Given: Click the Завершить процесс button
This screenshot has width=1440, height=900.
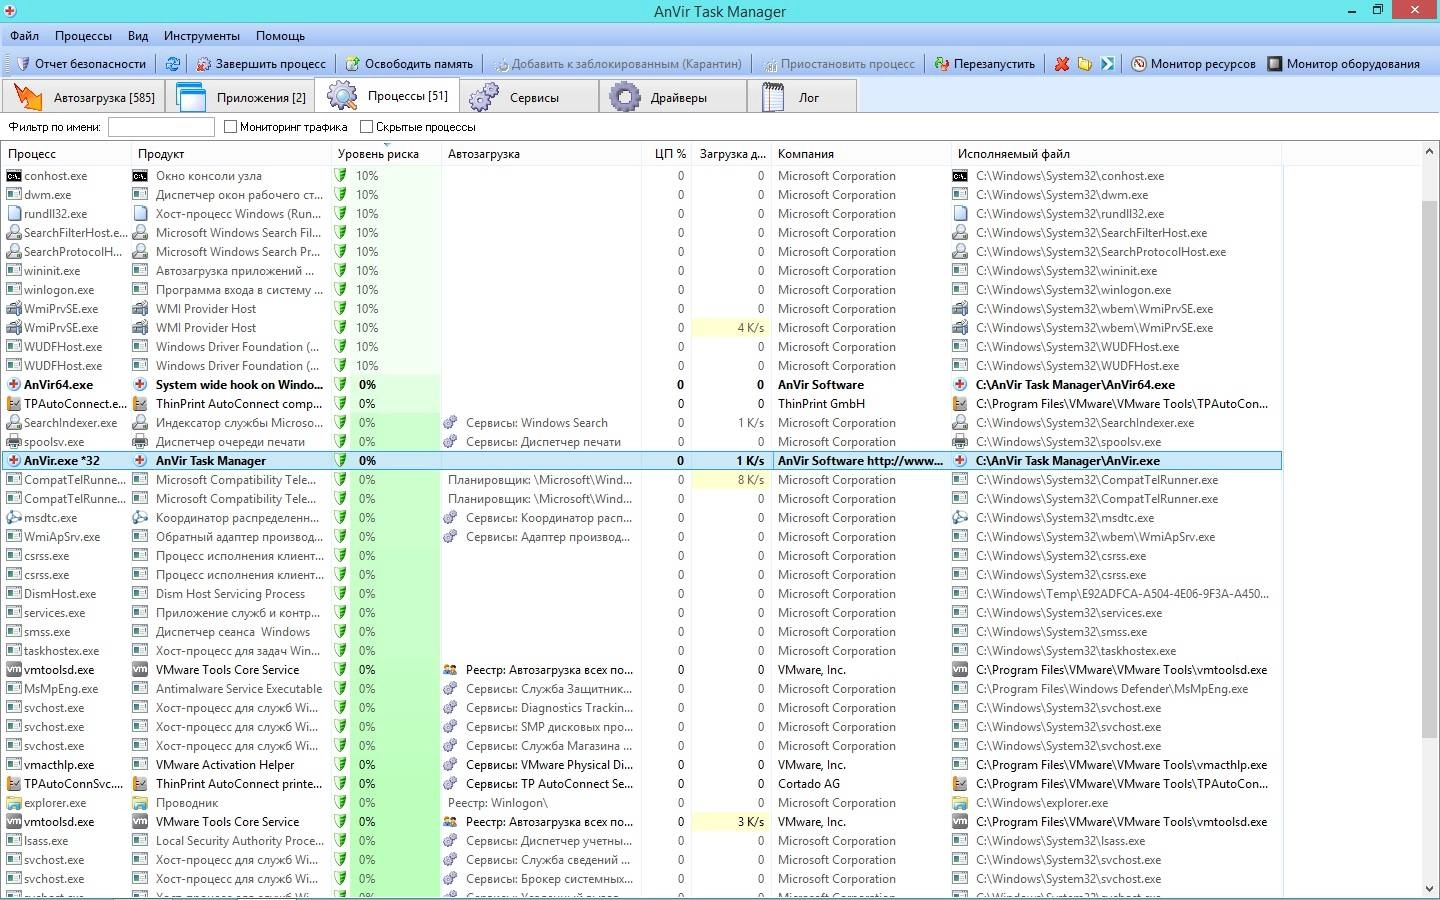Looking at the screenshot, I should point(262,63).
